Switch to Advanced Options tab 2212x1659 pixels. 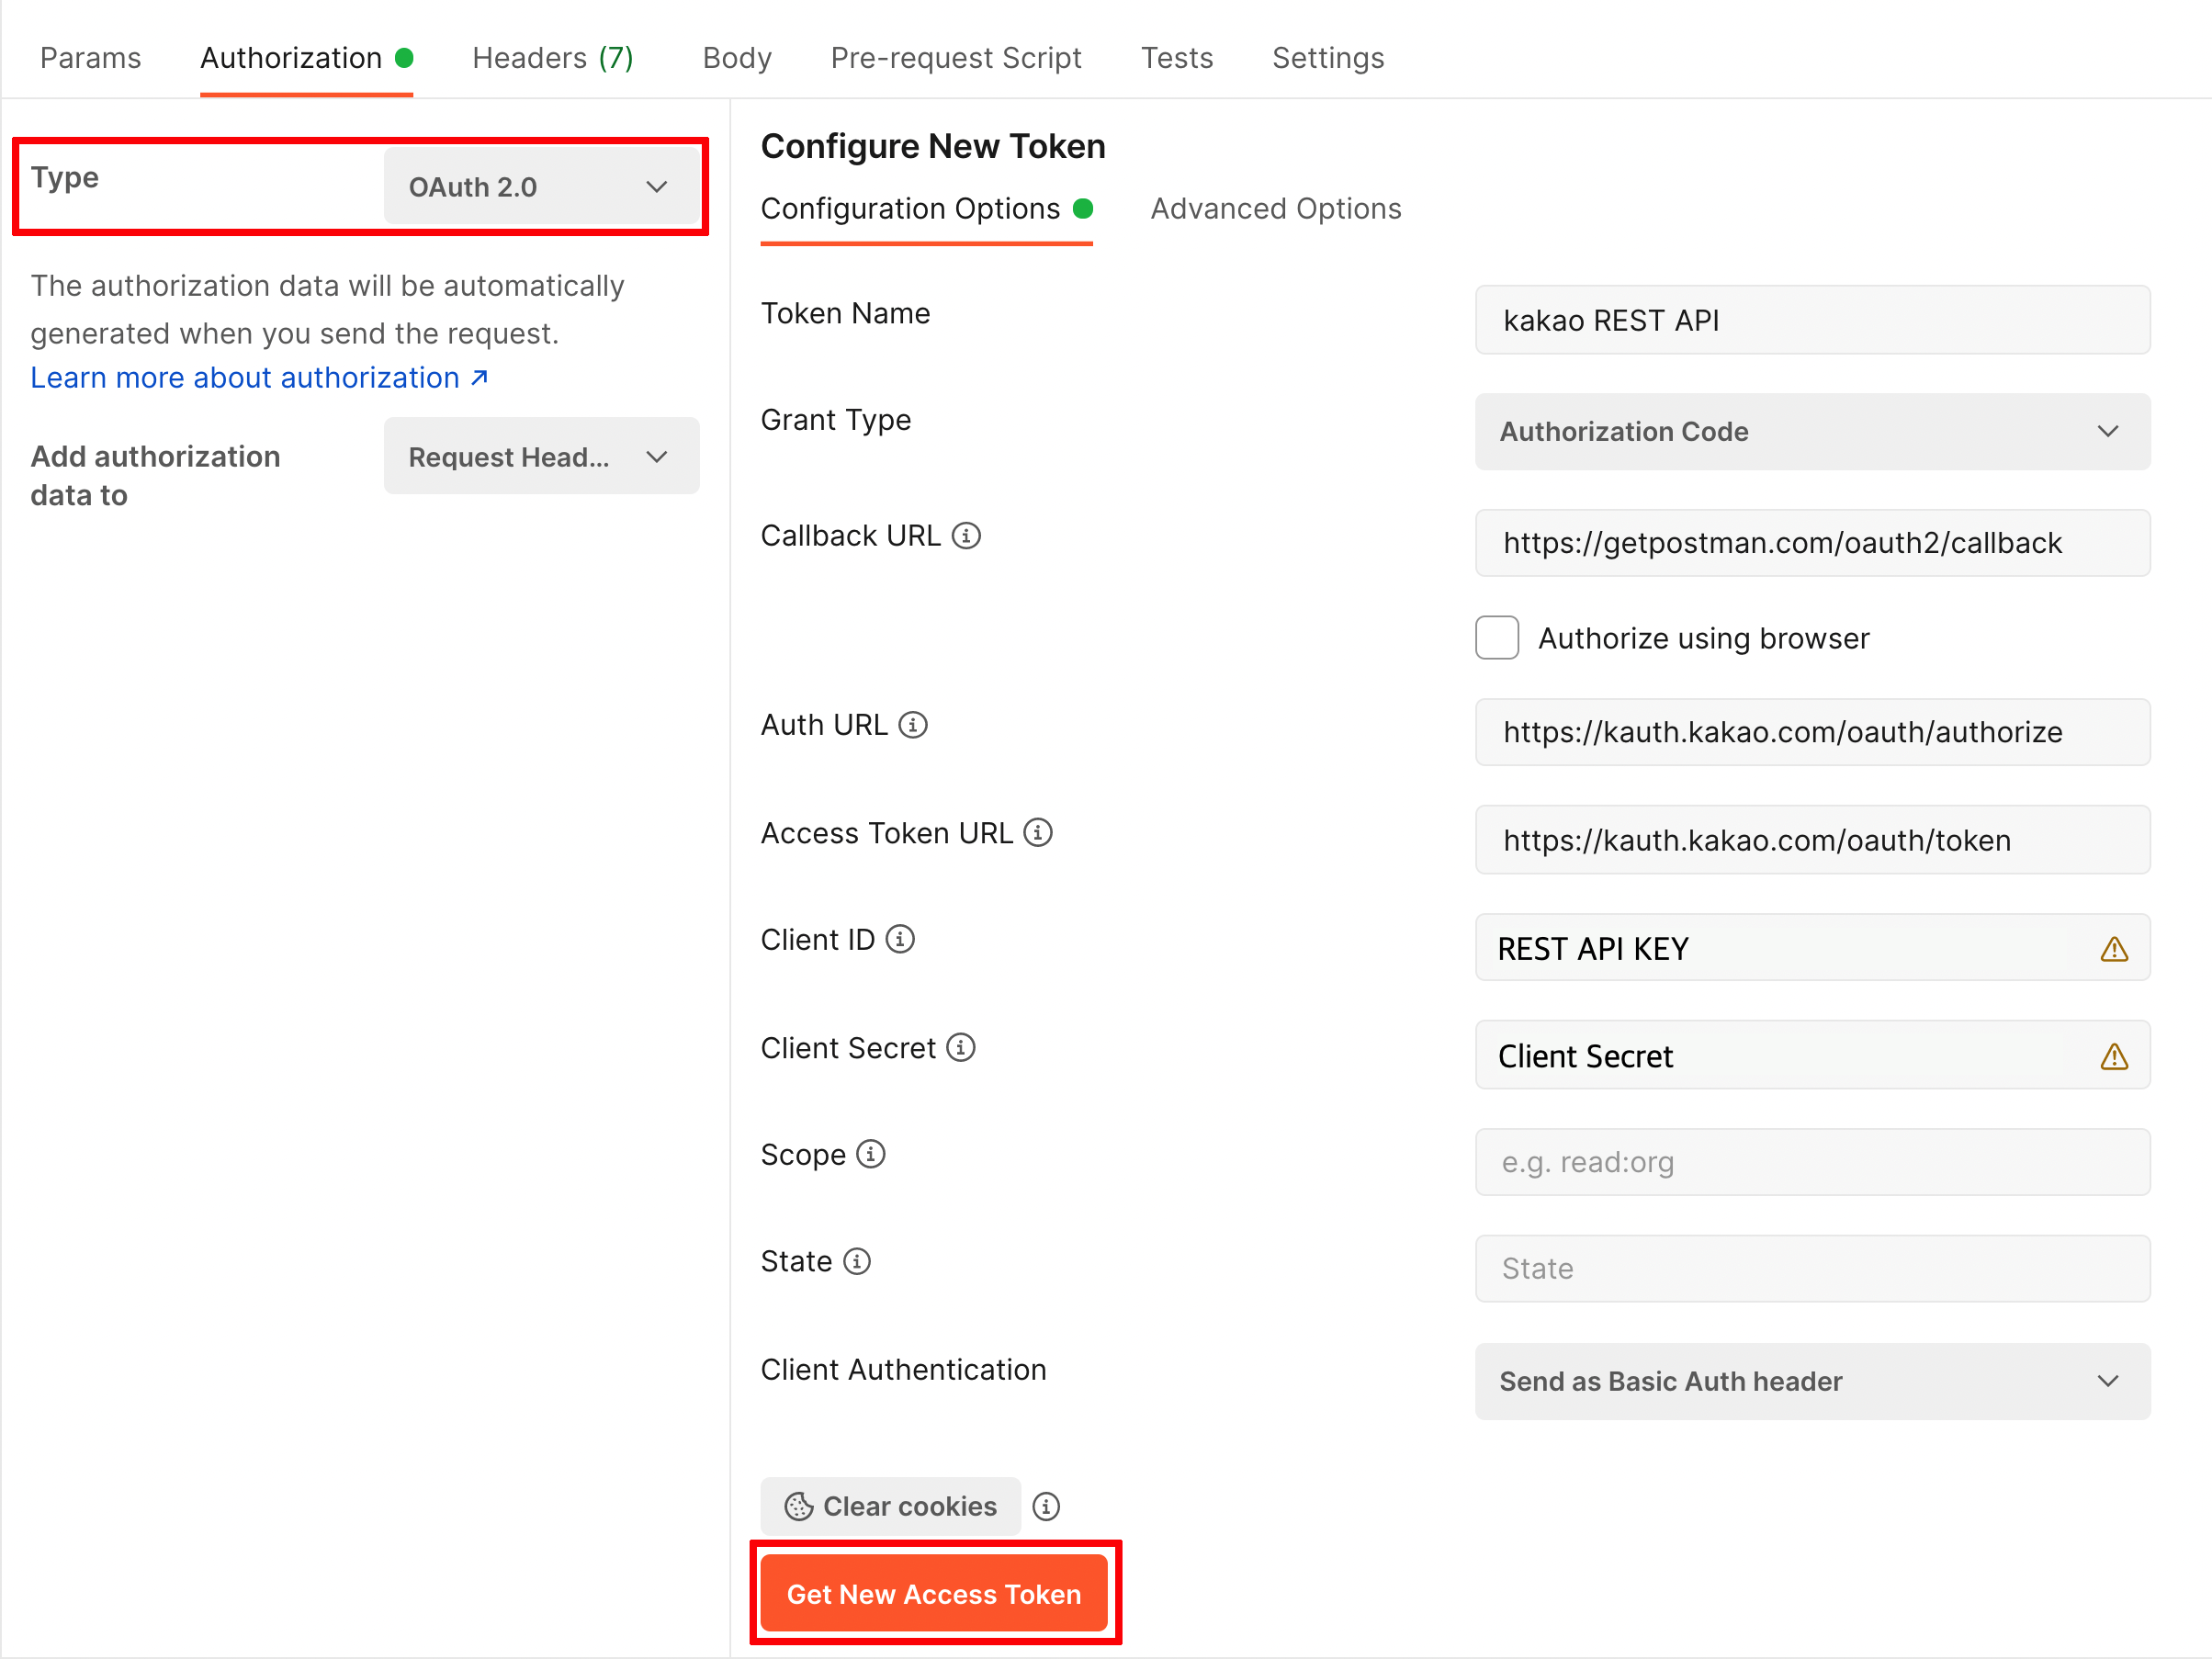coord(1276,209)
